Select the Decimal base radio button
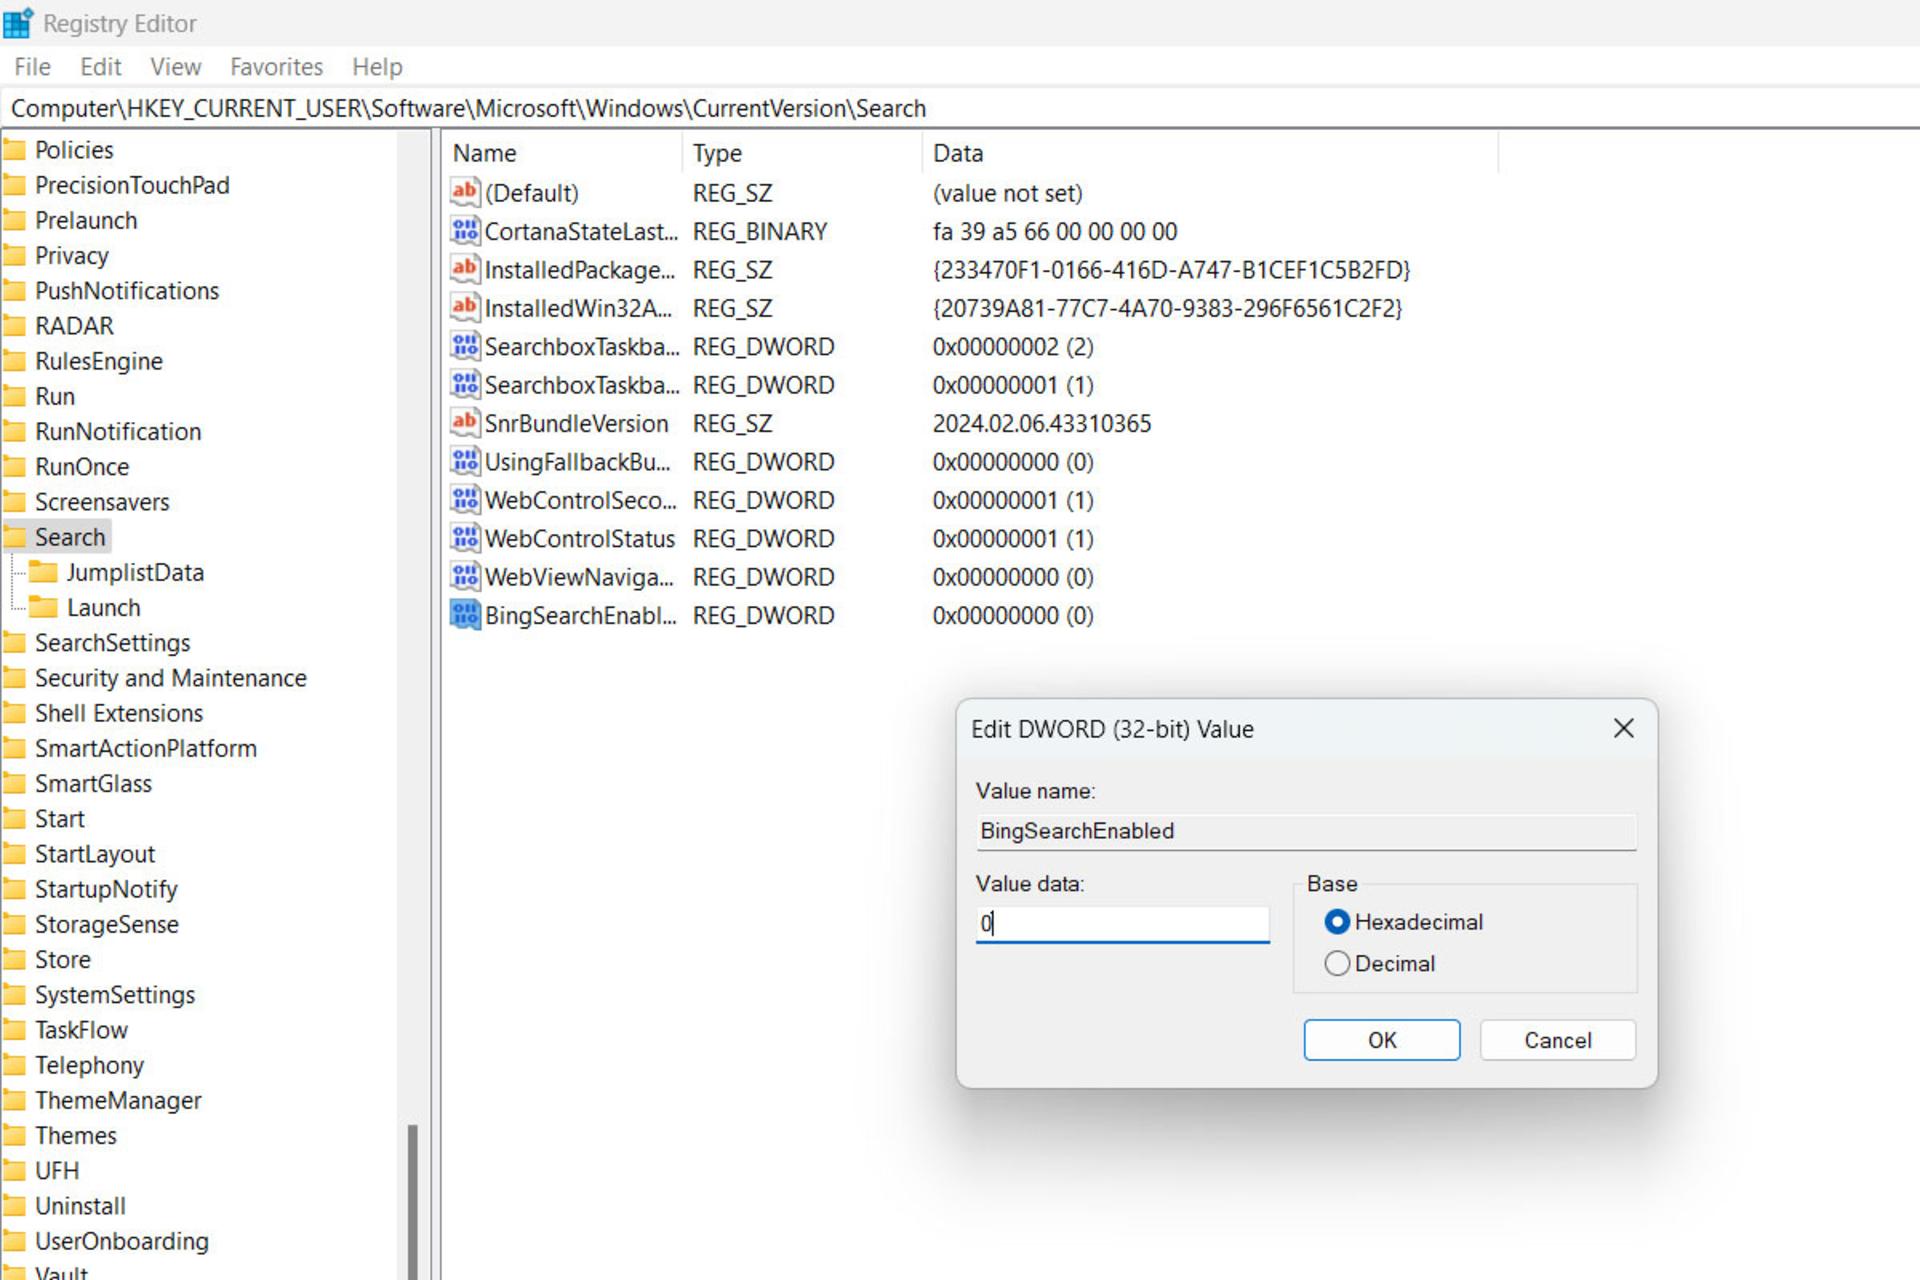The height and width of the screenshot is (1280, 1920). click(1337, 963)
